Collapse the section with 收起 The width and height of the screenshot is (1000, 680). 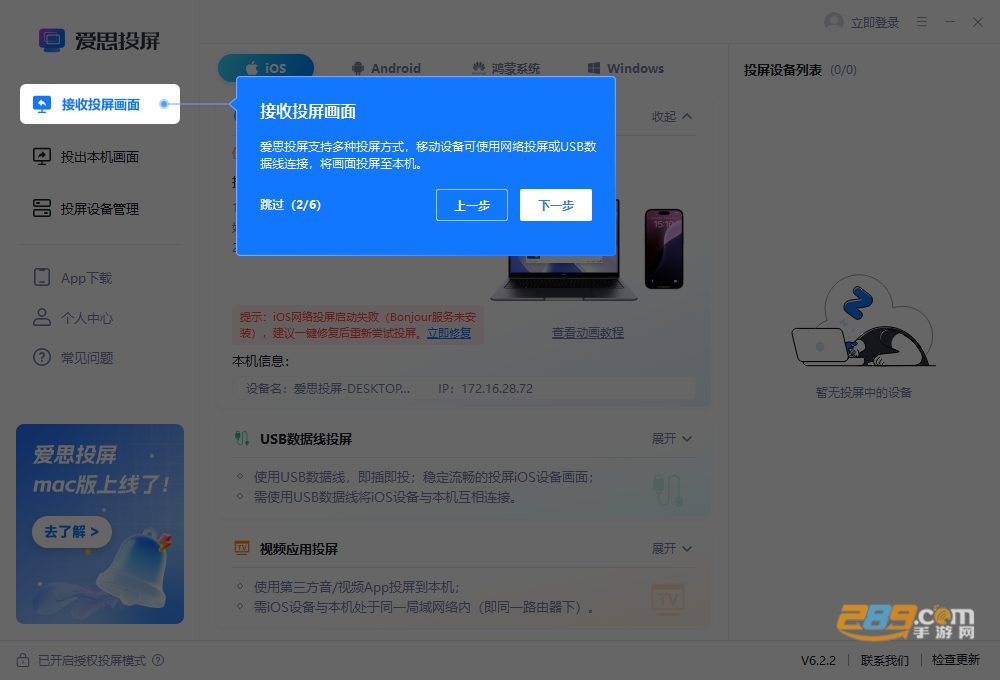point(672,116)
